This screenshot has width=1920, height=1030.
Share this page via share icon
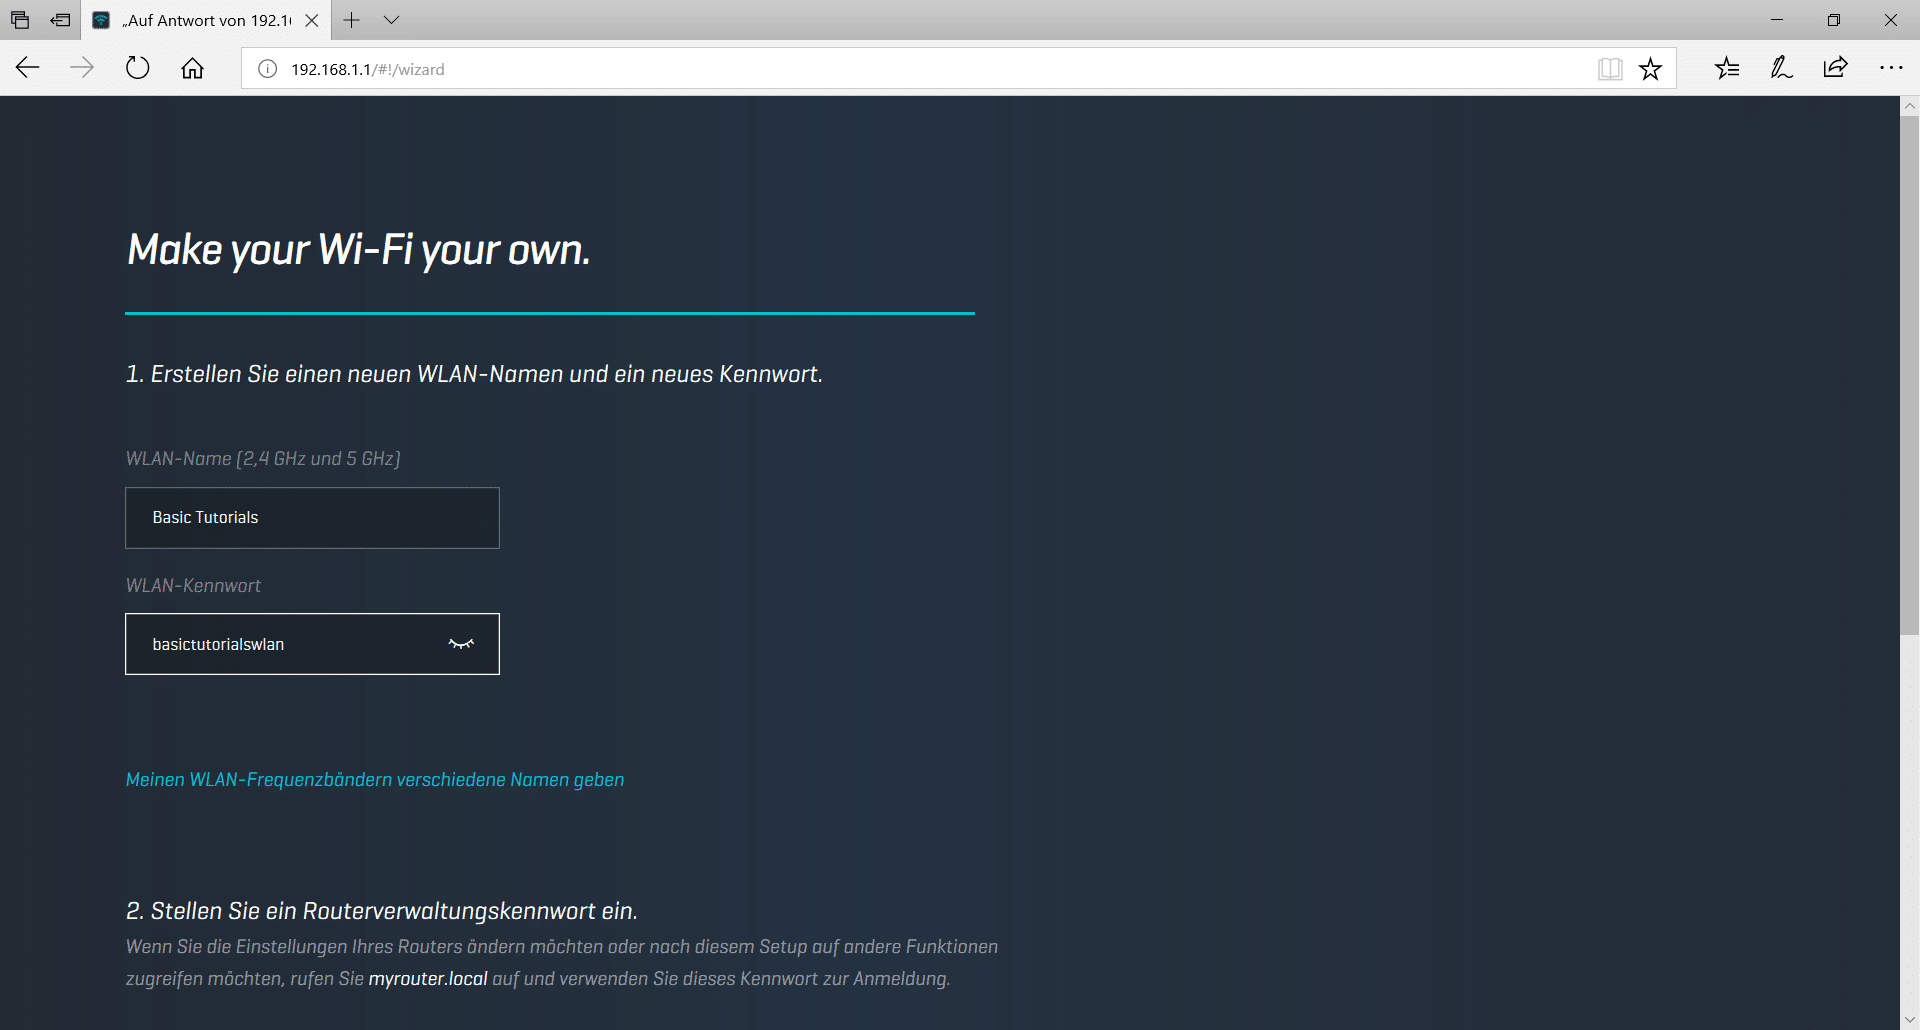click(1835, 68)
